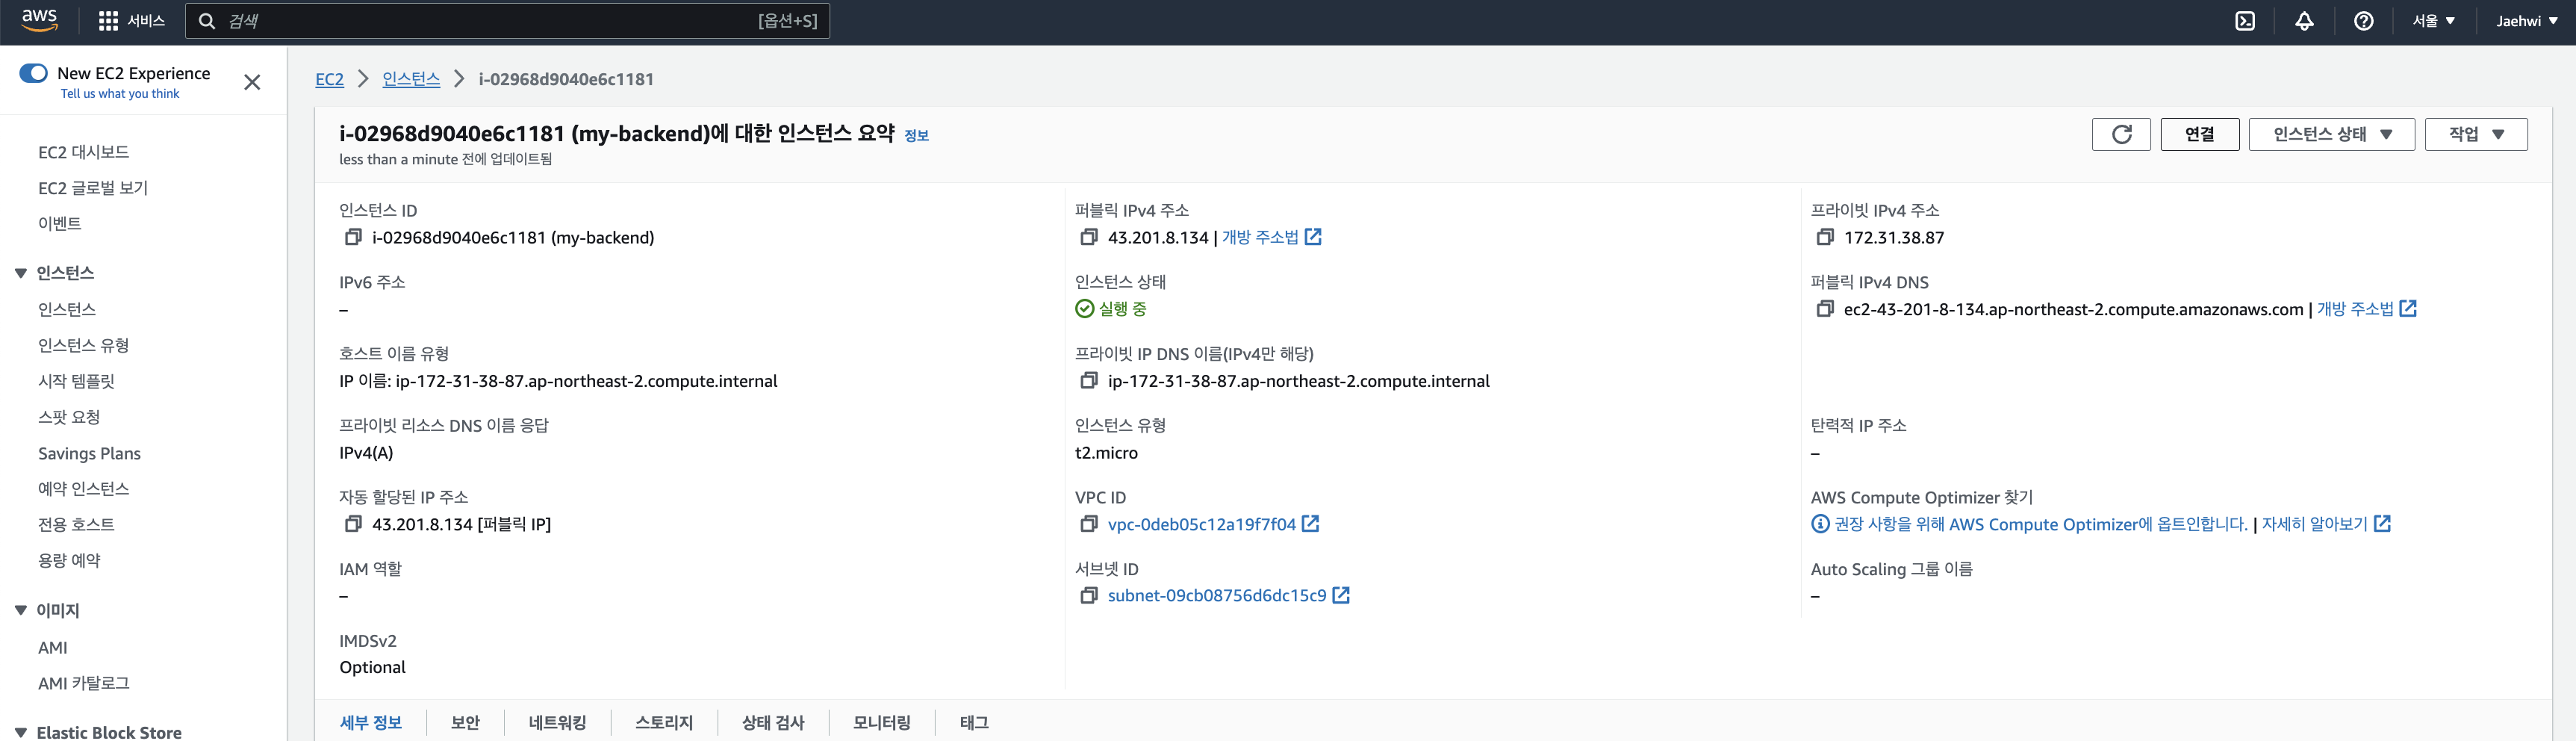This screenshot has width=2576, height=741.
Task: Open 인스턴스 유형 in sidebar
Action: coord(84,345)
